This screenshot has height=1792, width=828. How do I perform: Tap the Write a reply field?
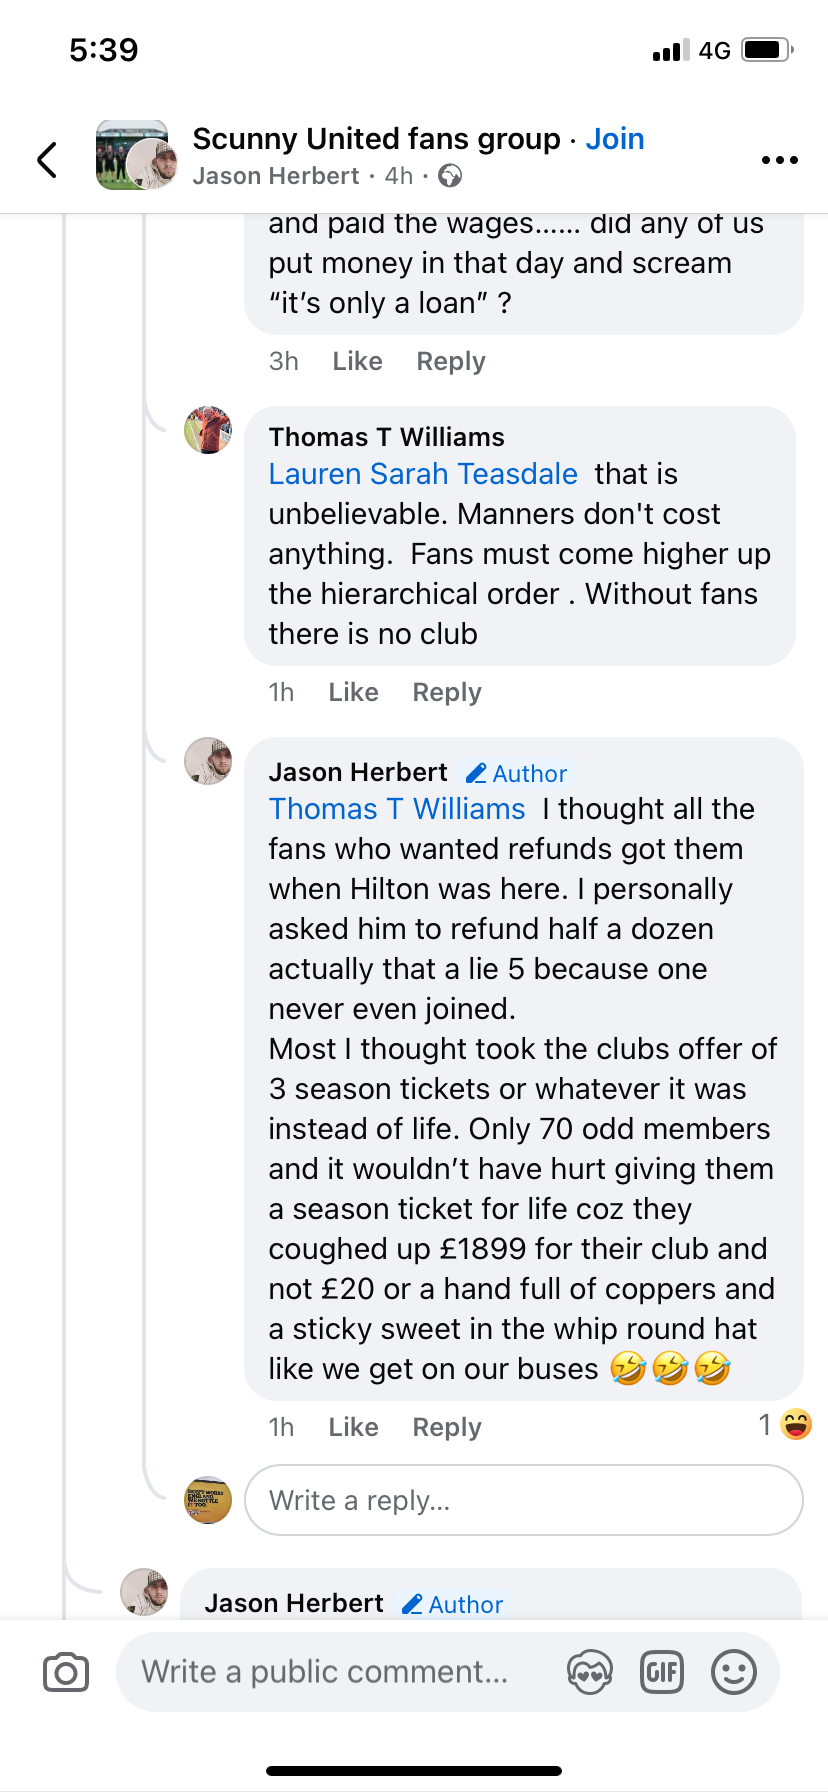(x=523, y=1500)
